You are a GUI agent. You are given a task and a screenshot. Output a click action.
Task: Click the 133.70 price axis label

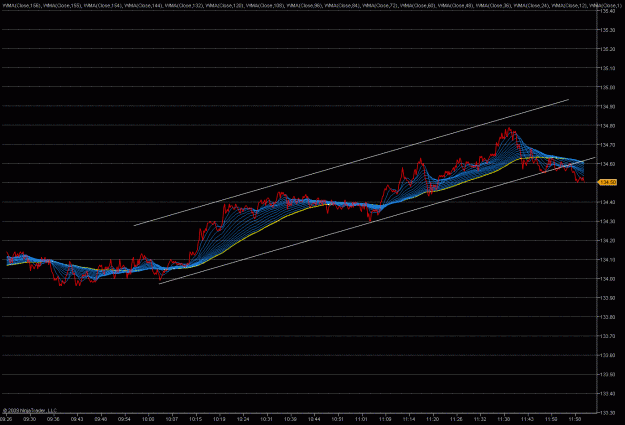tap(607, 336)
